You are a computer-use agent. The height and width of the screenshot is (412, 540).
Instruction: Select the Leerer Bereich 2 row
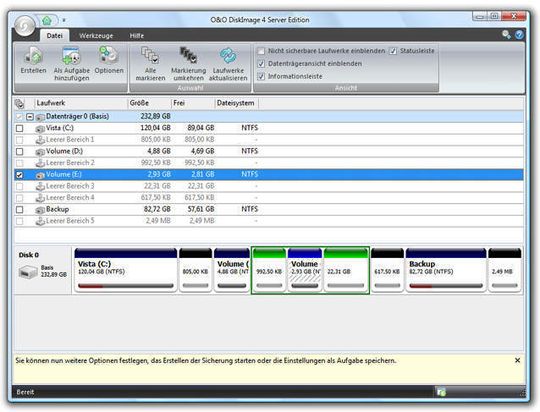coord(269,163)
